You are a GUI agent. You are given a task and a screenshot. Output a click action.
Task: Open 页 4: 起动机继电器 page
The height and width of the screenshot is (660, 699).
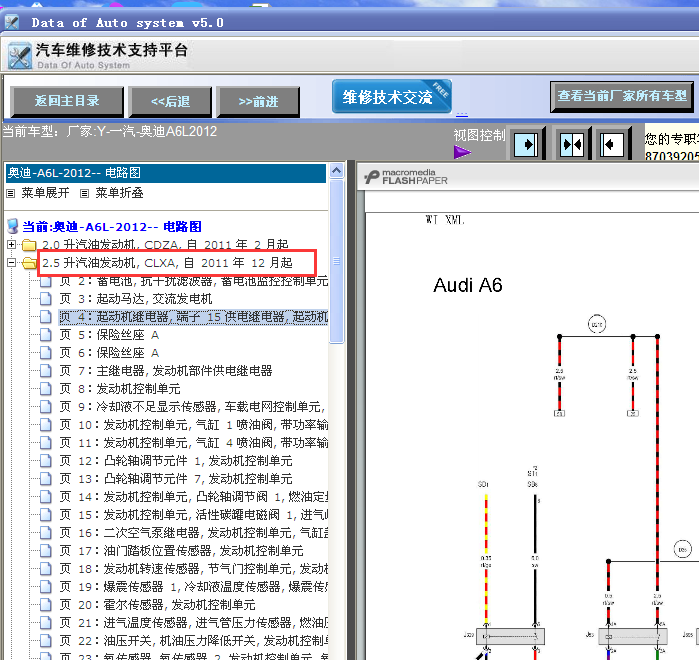click(193, 317)
